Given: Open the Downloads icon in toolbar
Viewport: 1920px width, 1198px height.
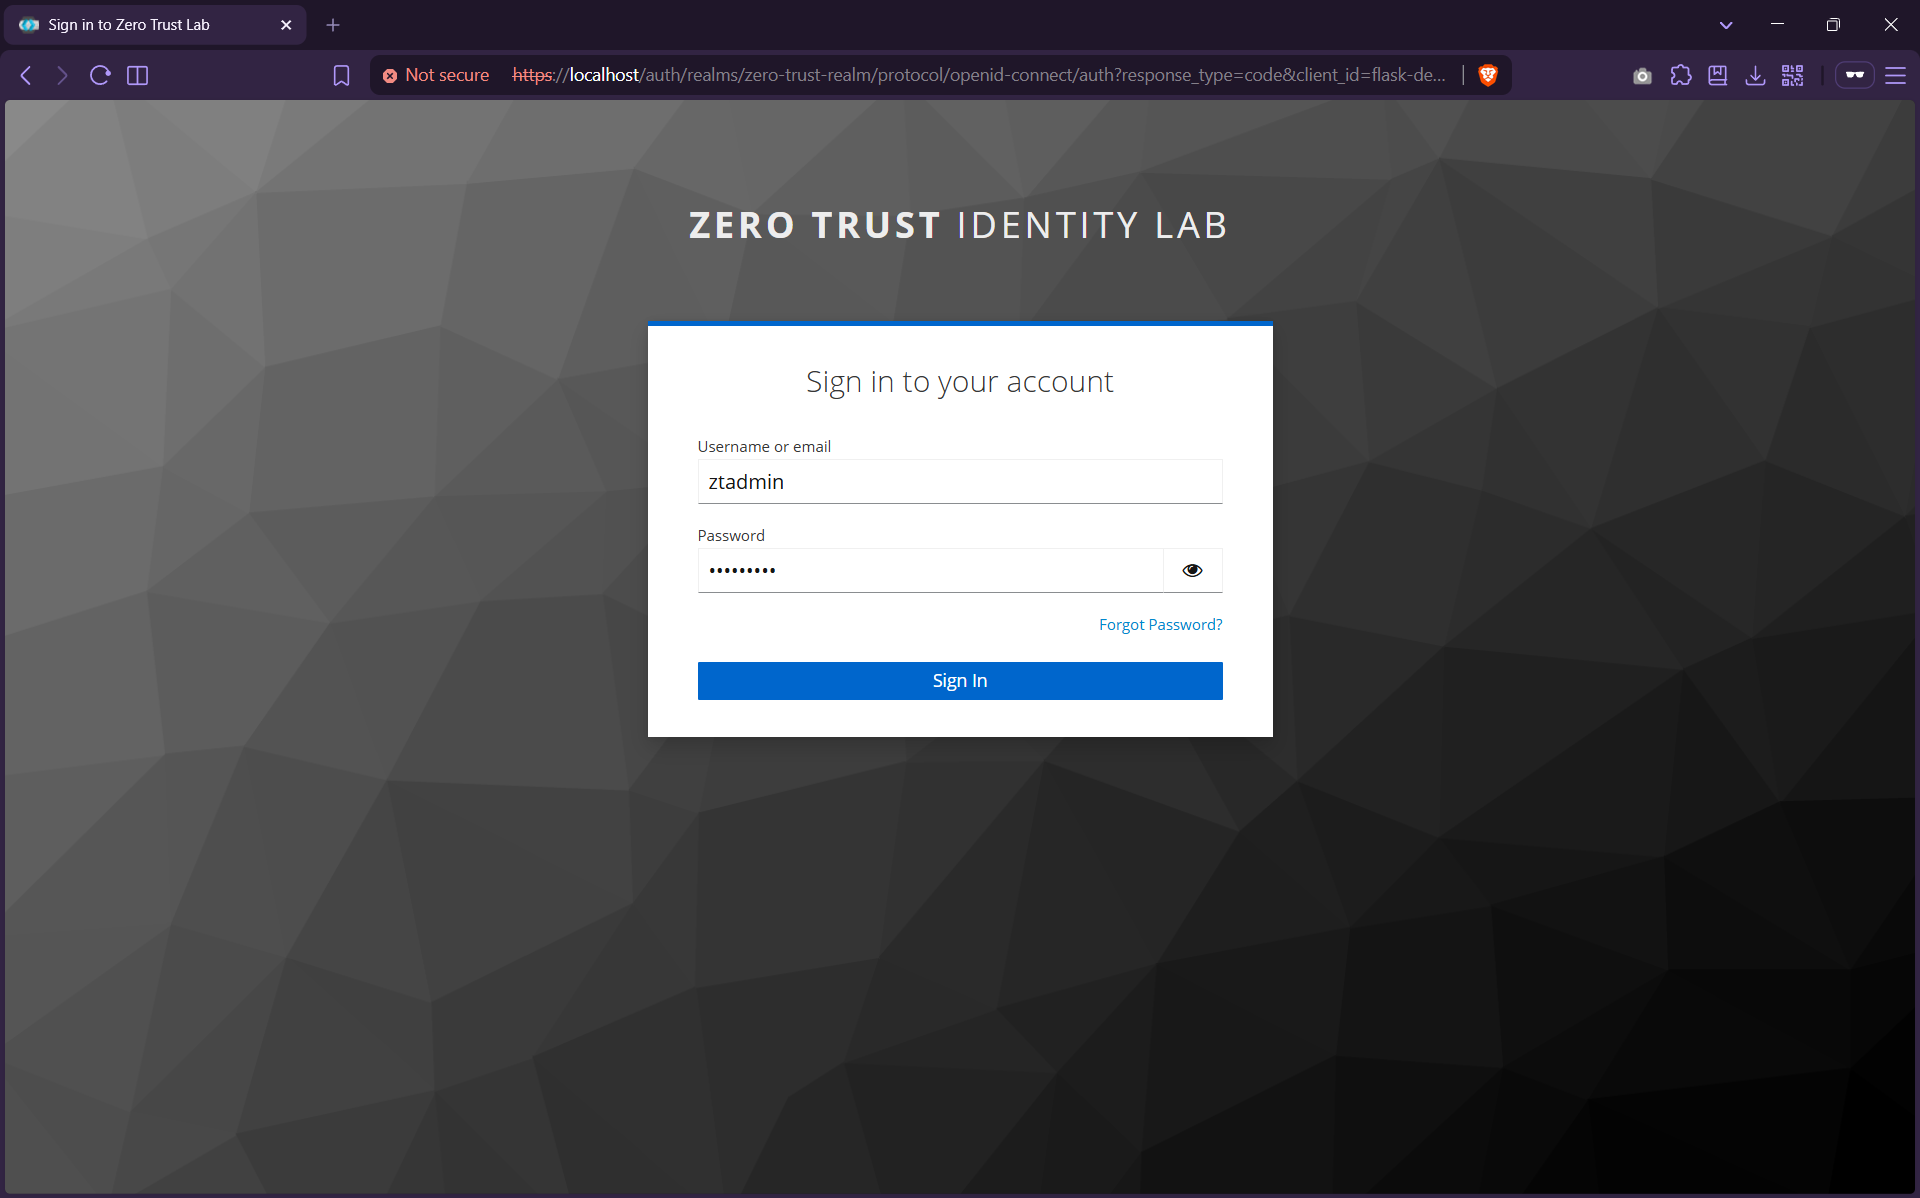Looking at the screenshot, I should click(x=1756, y=75).
